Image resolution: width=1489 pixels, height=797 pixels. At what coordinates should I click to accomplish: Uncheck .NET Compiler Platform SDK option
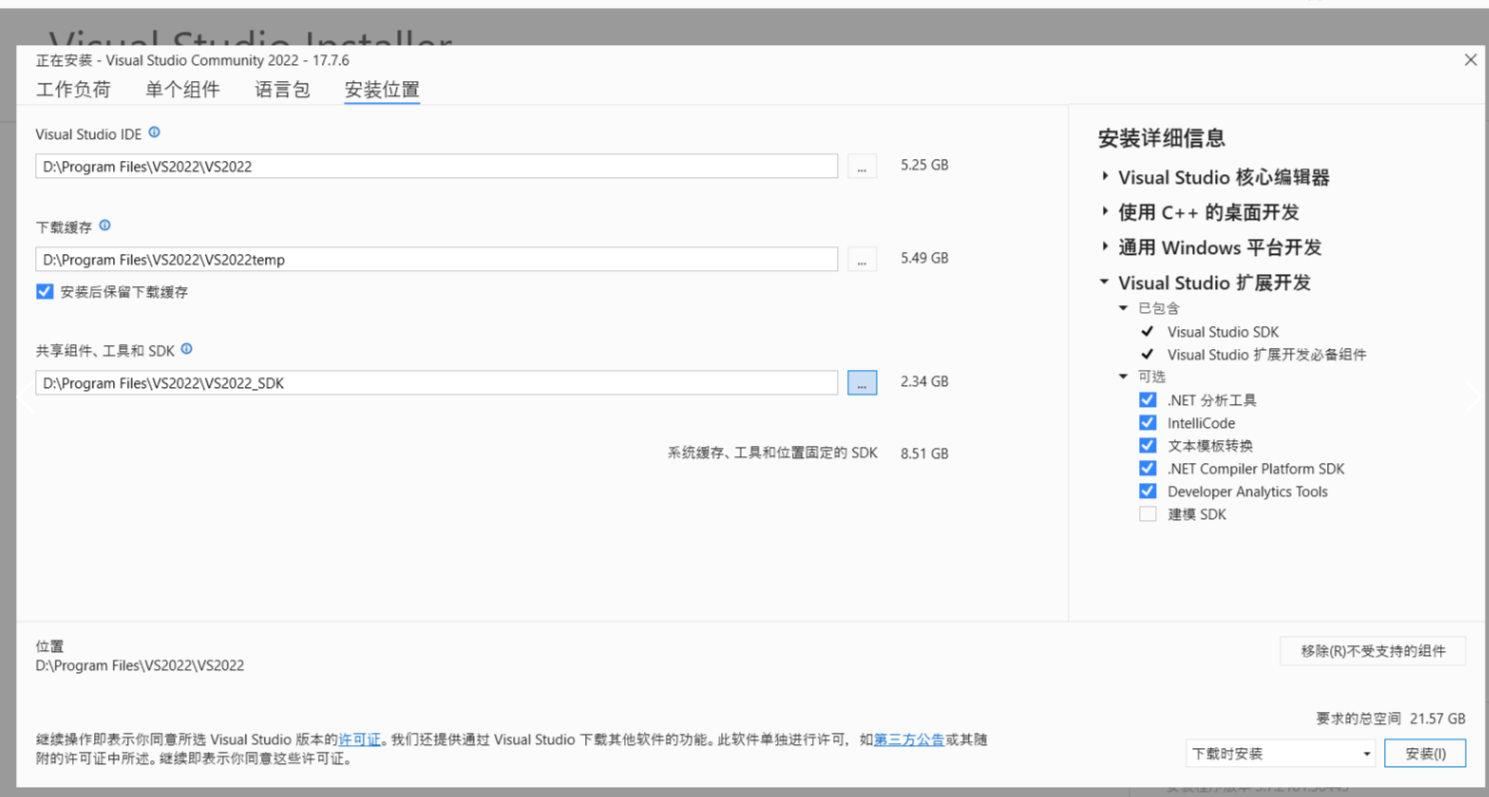[x=1148, y=468]
